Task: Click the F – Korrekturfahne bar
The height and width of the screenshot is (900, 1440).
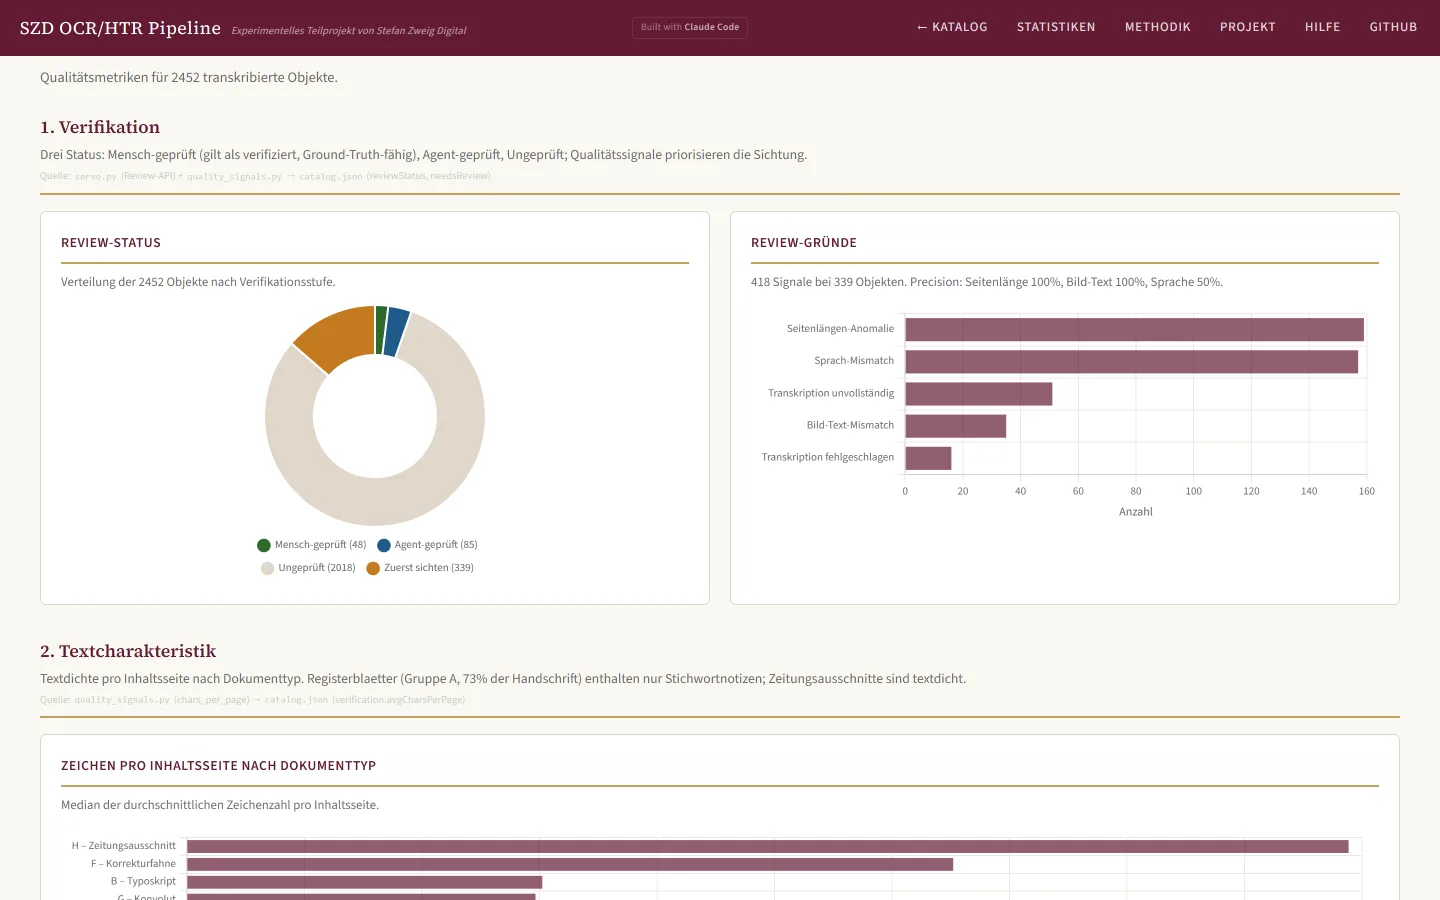Action: tap(570, 864)
